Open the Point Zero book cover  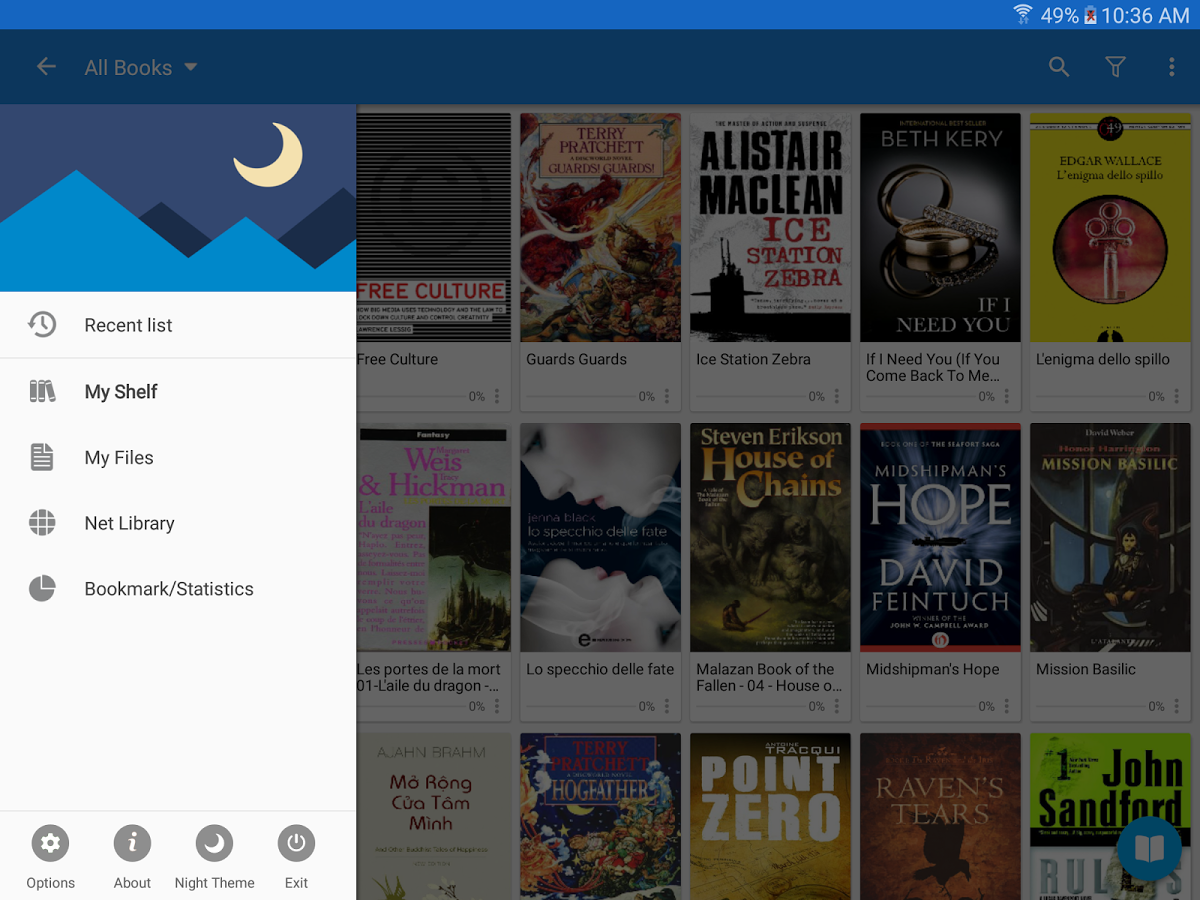[x=771, y=816]
